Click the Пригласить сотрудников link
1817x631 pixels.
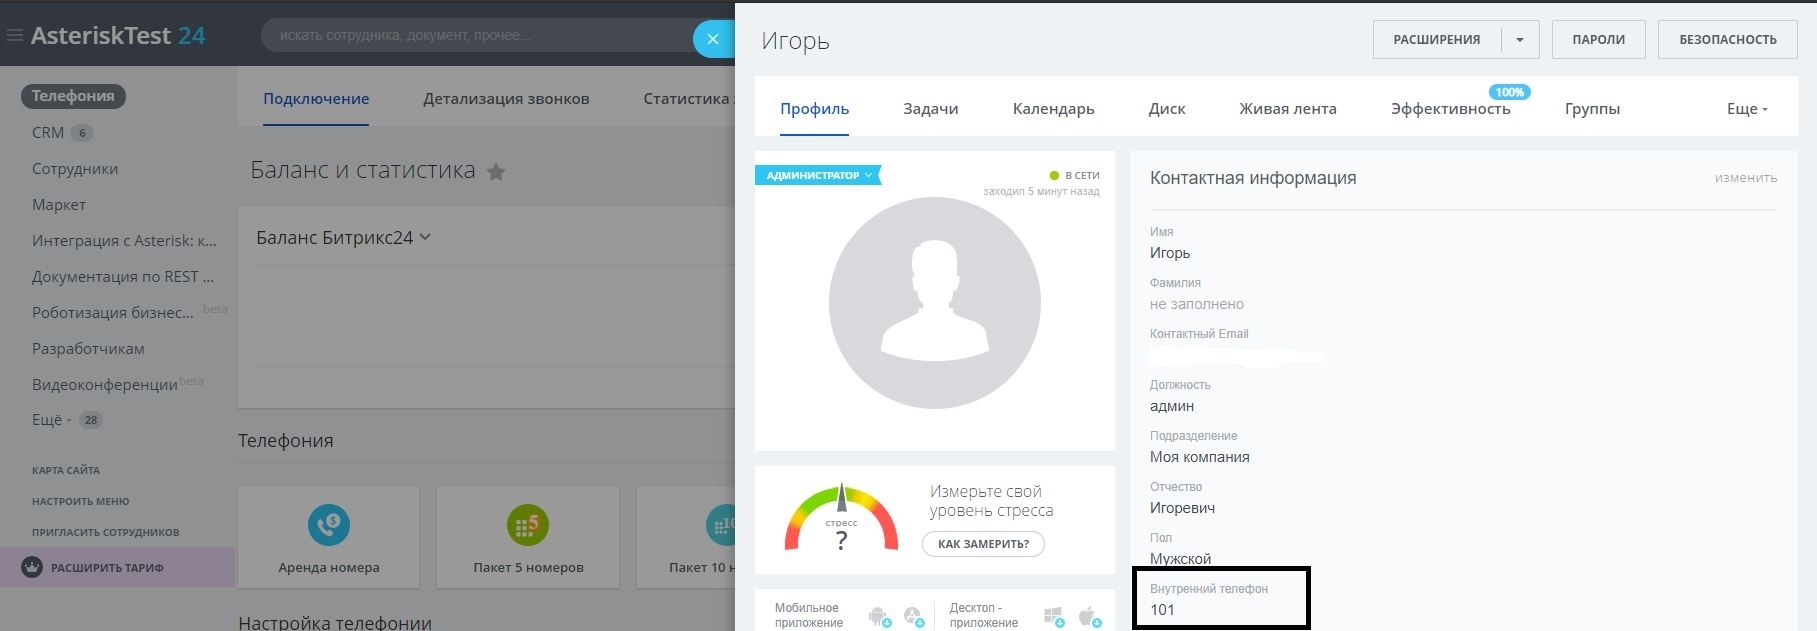pos(106,532)
